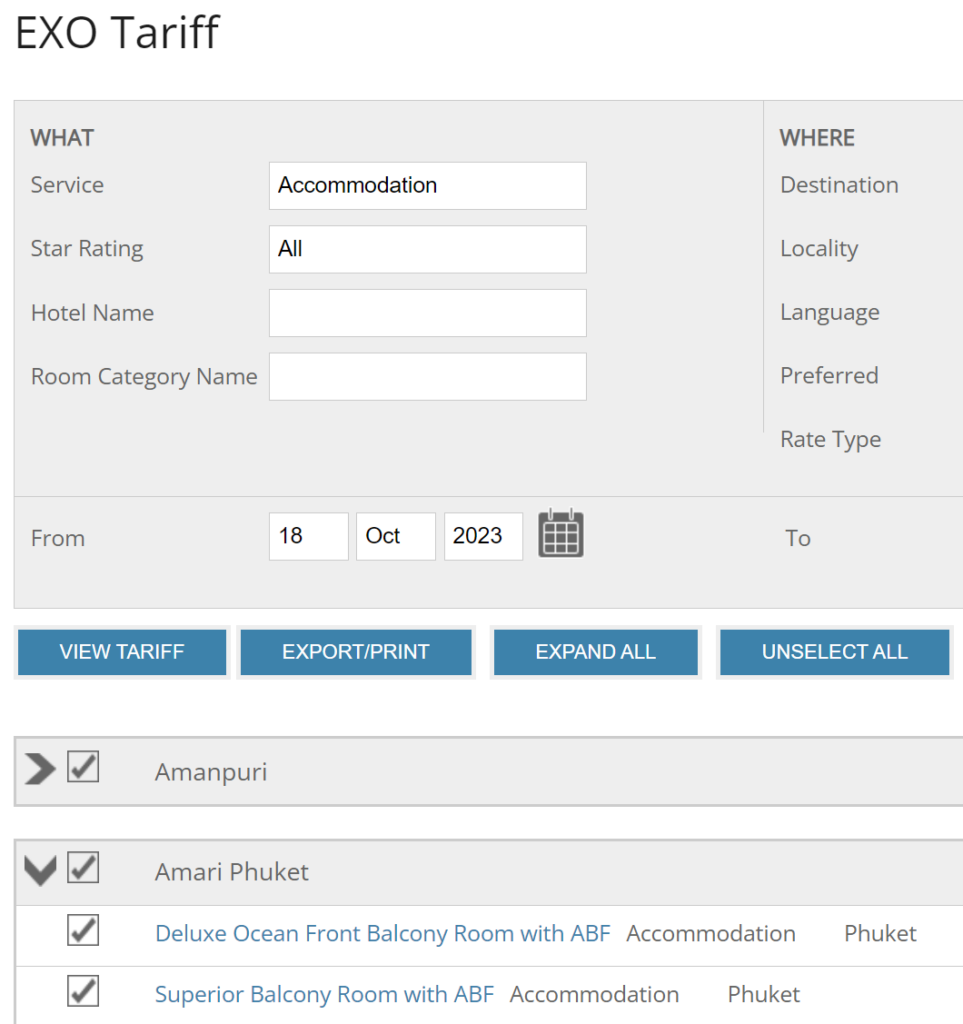The height and width of the screenshot is (1024, 963).
Task: Open Superior Balcony Room with ABF link
Action: (324, 995)
